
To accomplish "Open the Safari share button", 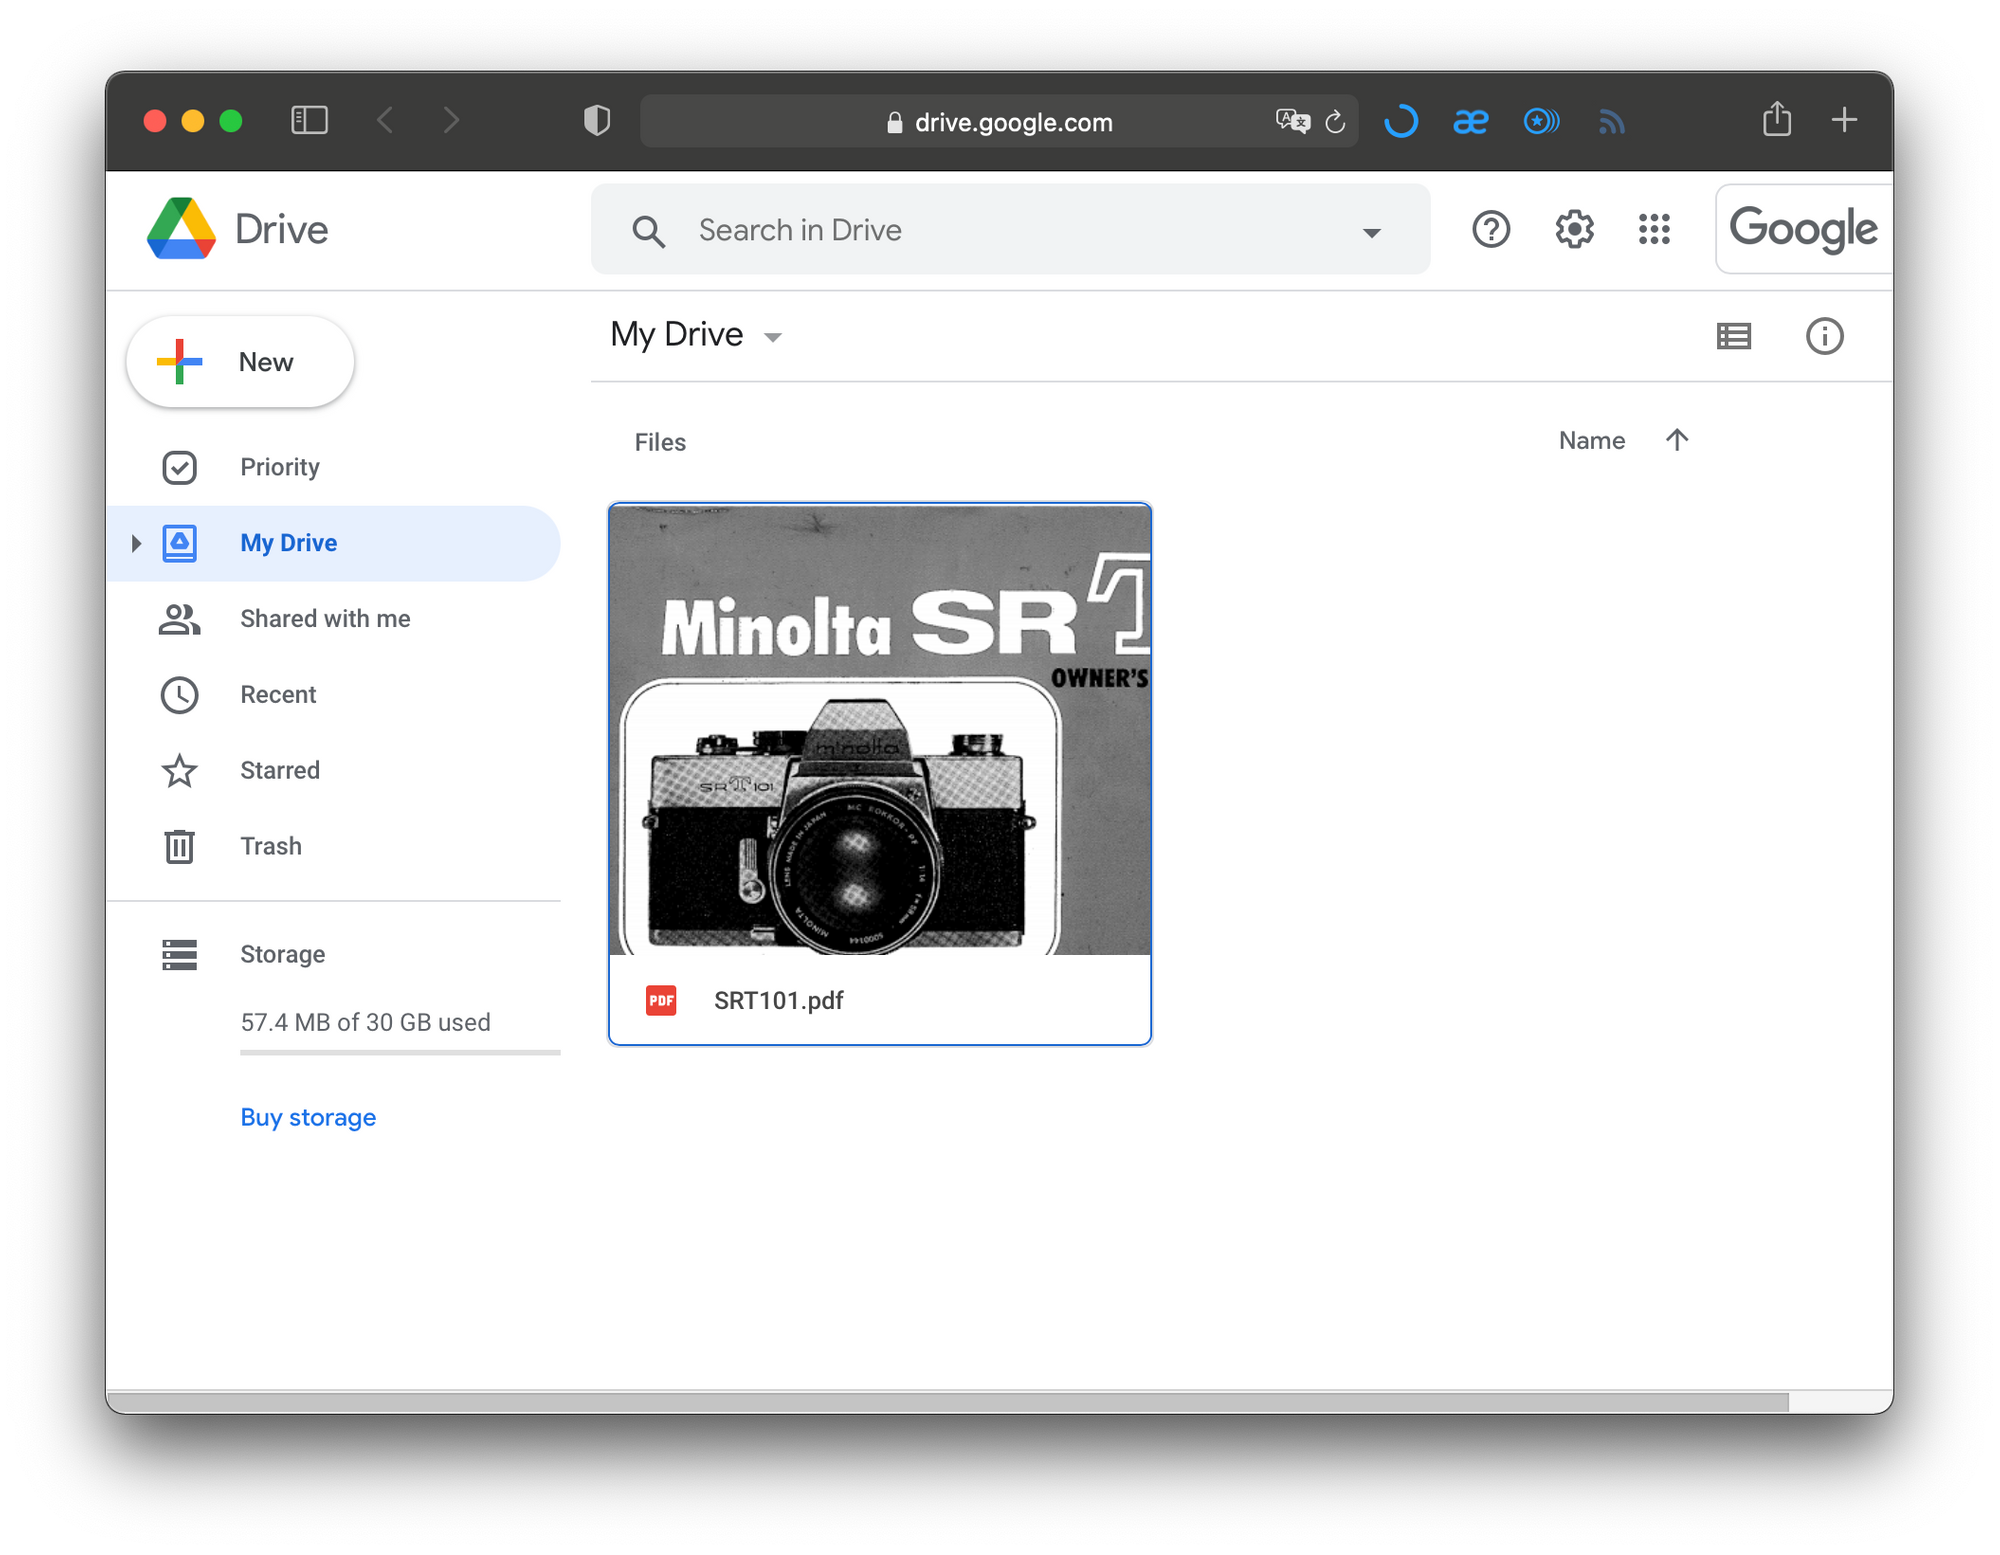I will click(1777, 119).
